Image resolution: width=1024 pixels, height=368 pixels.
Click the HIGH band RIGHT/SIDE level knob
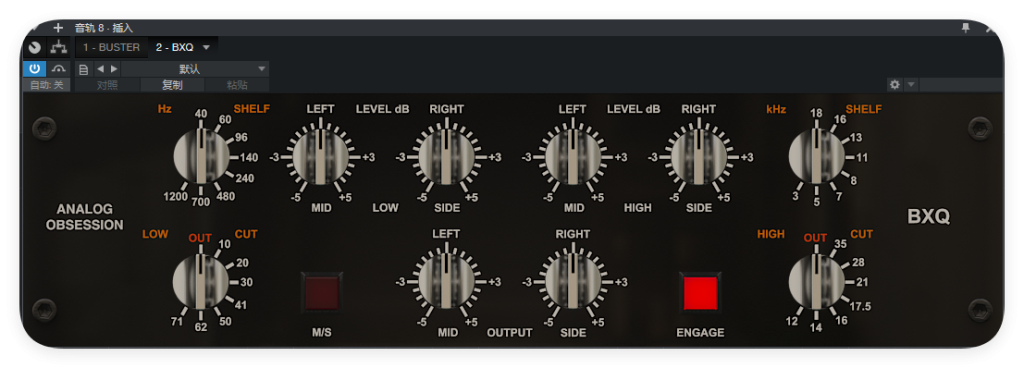[698, 157]
